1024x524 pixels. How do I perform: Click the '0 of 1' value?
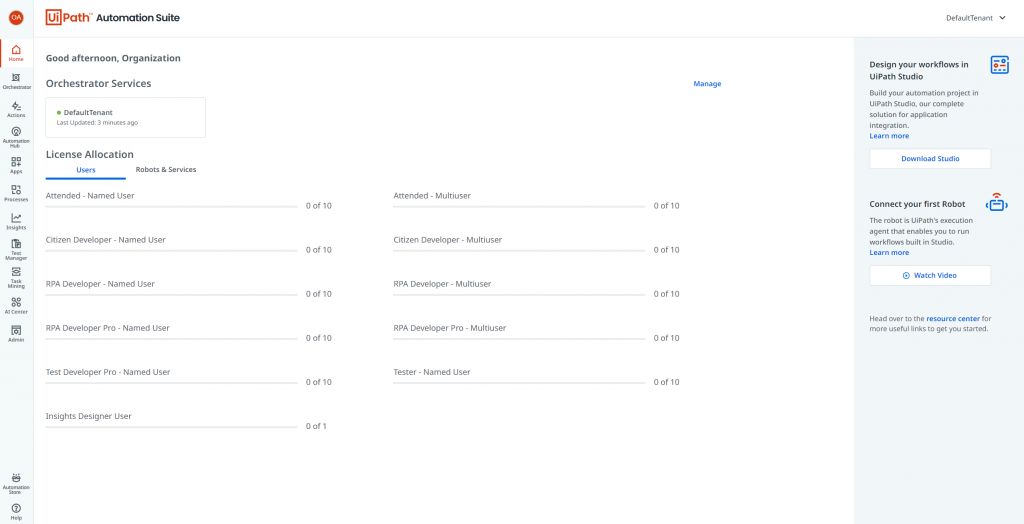click(316, 426)
